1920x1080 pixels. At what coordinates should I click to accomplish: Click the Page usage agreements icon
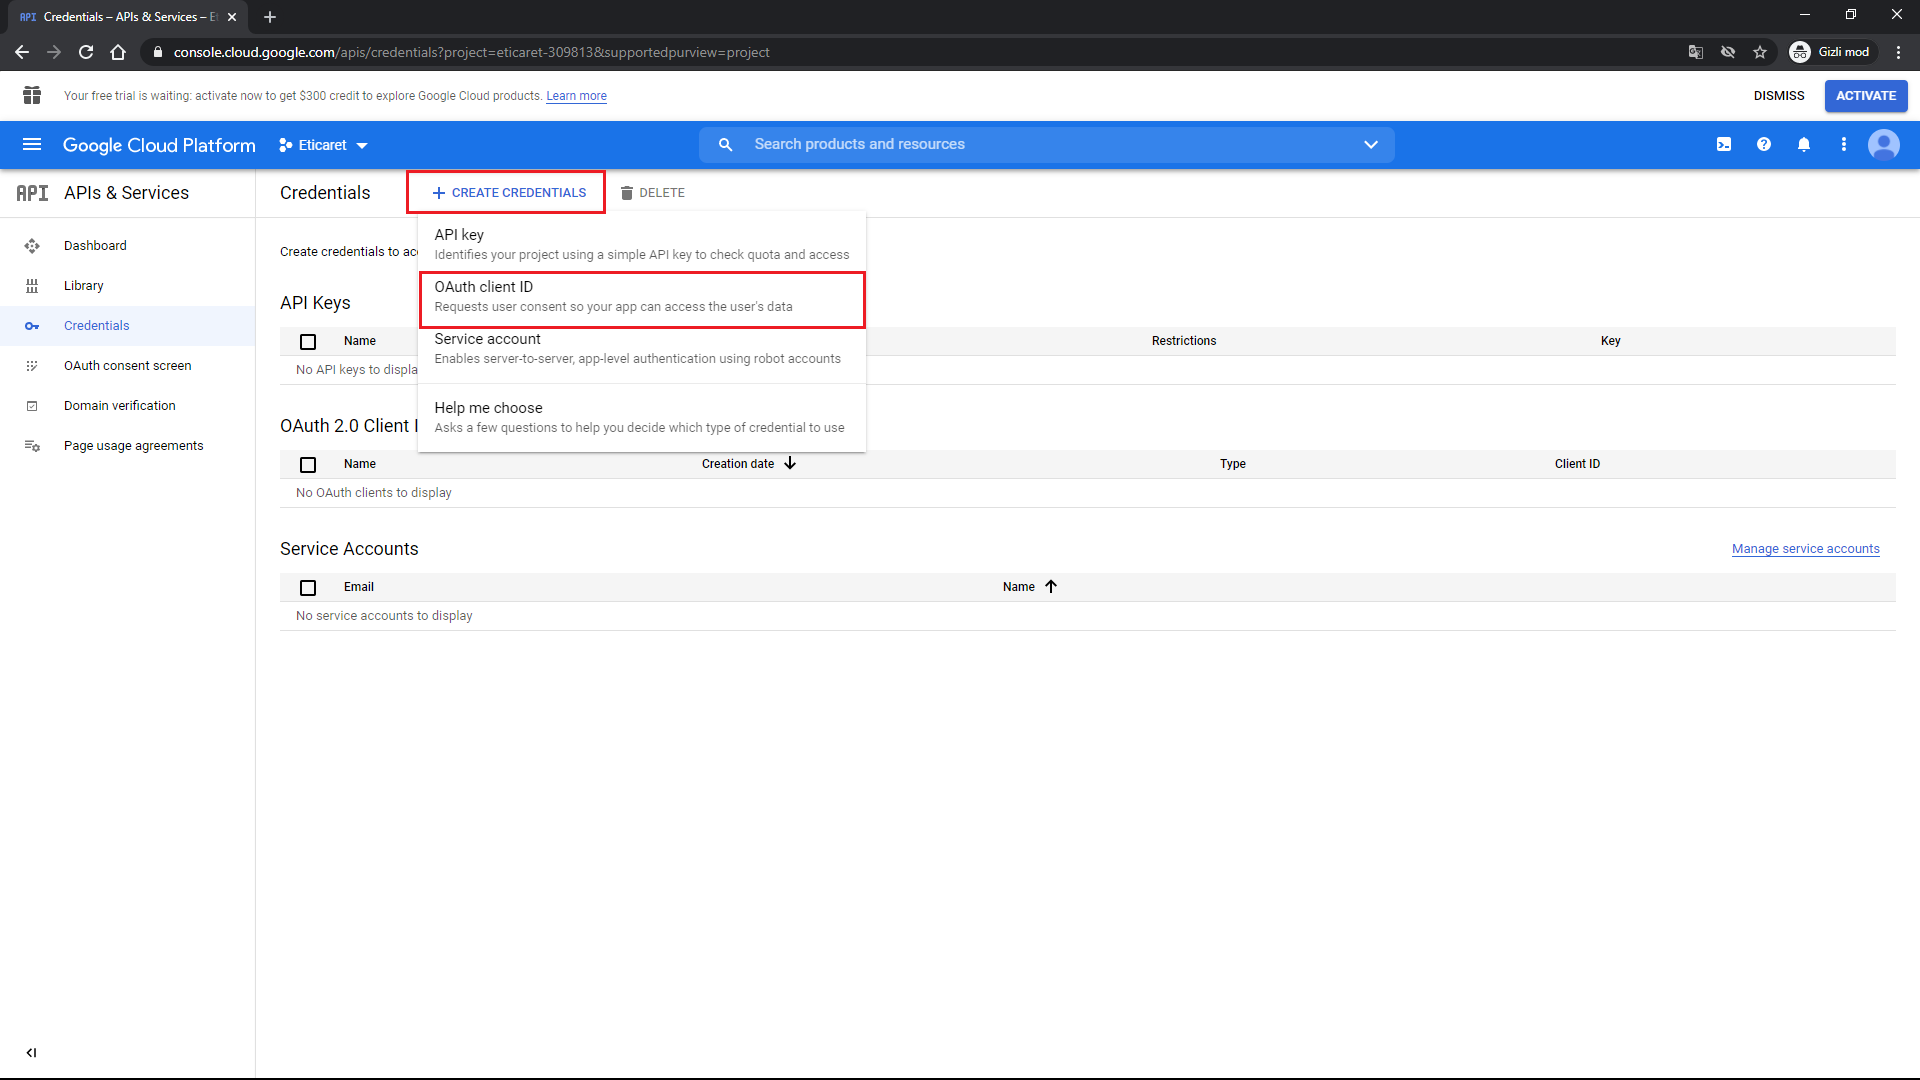32,446
